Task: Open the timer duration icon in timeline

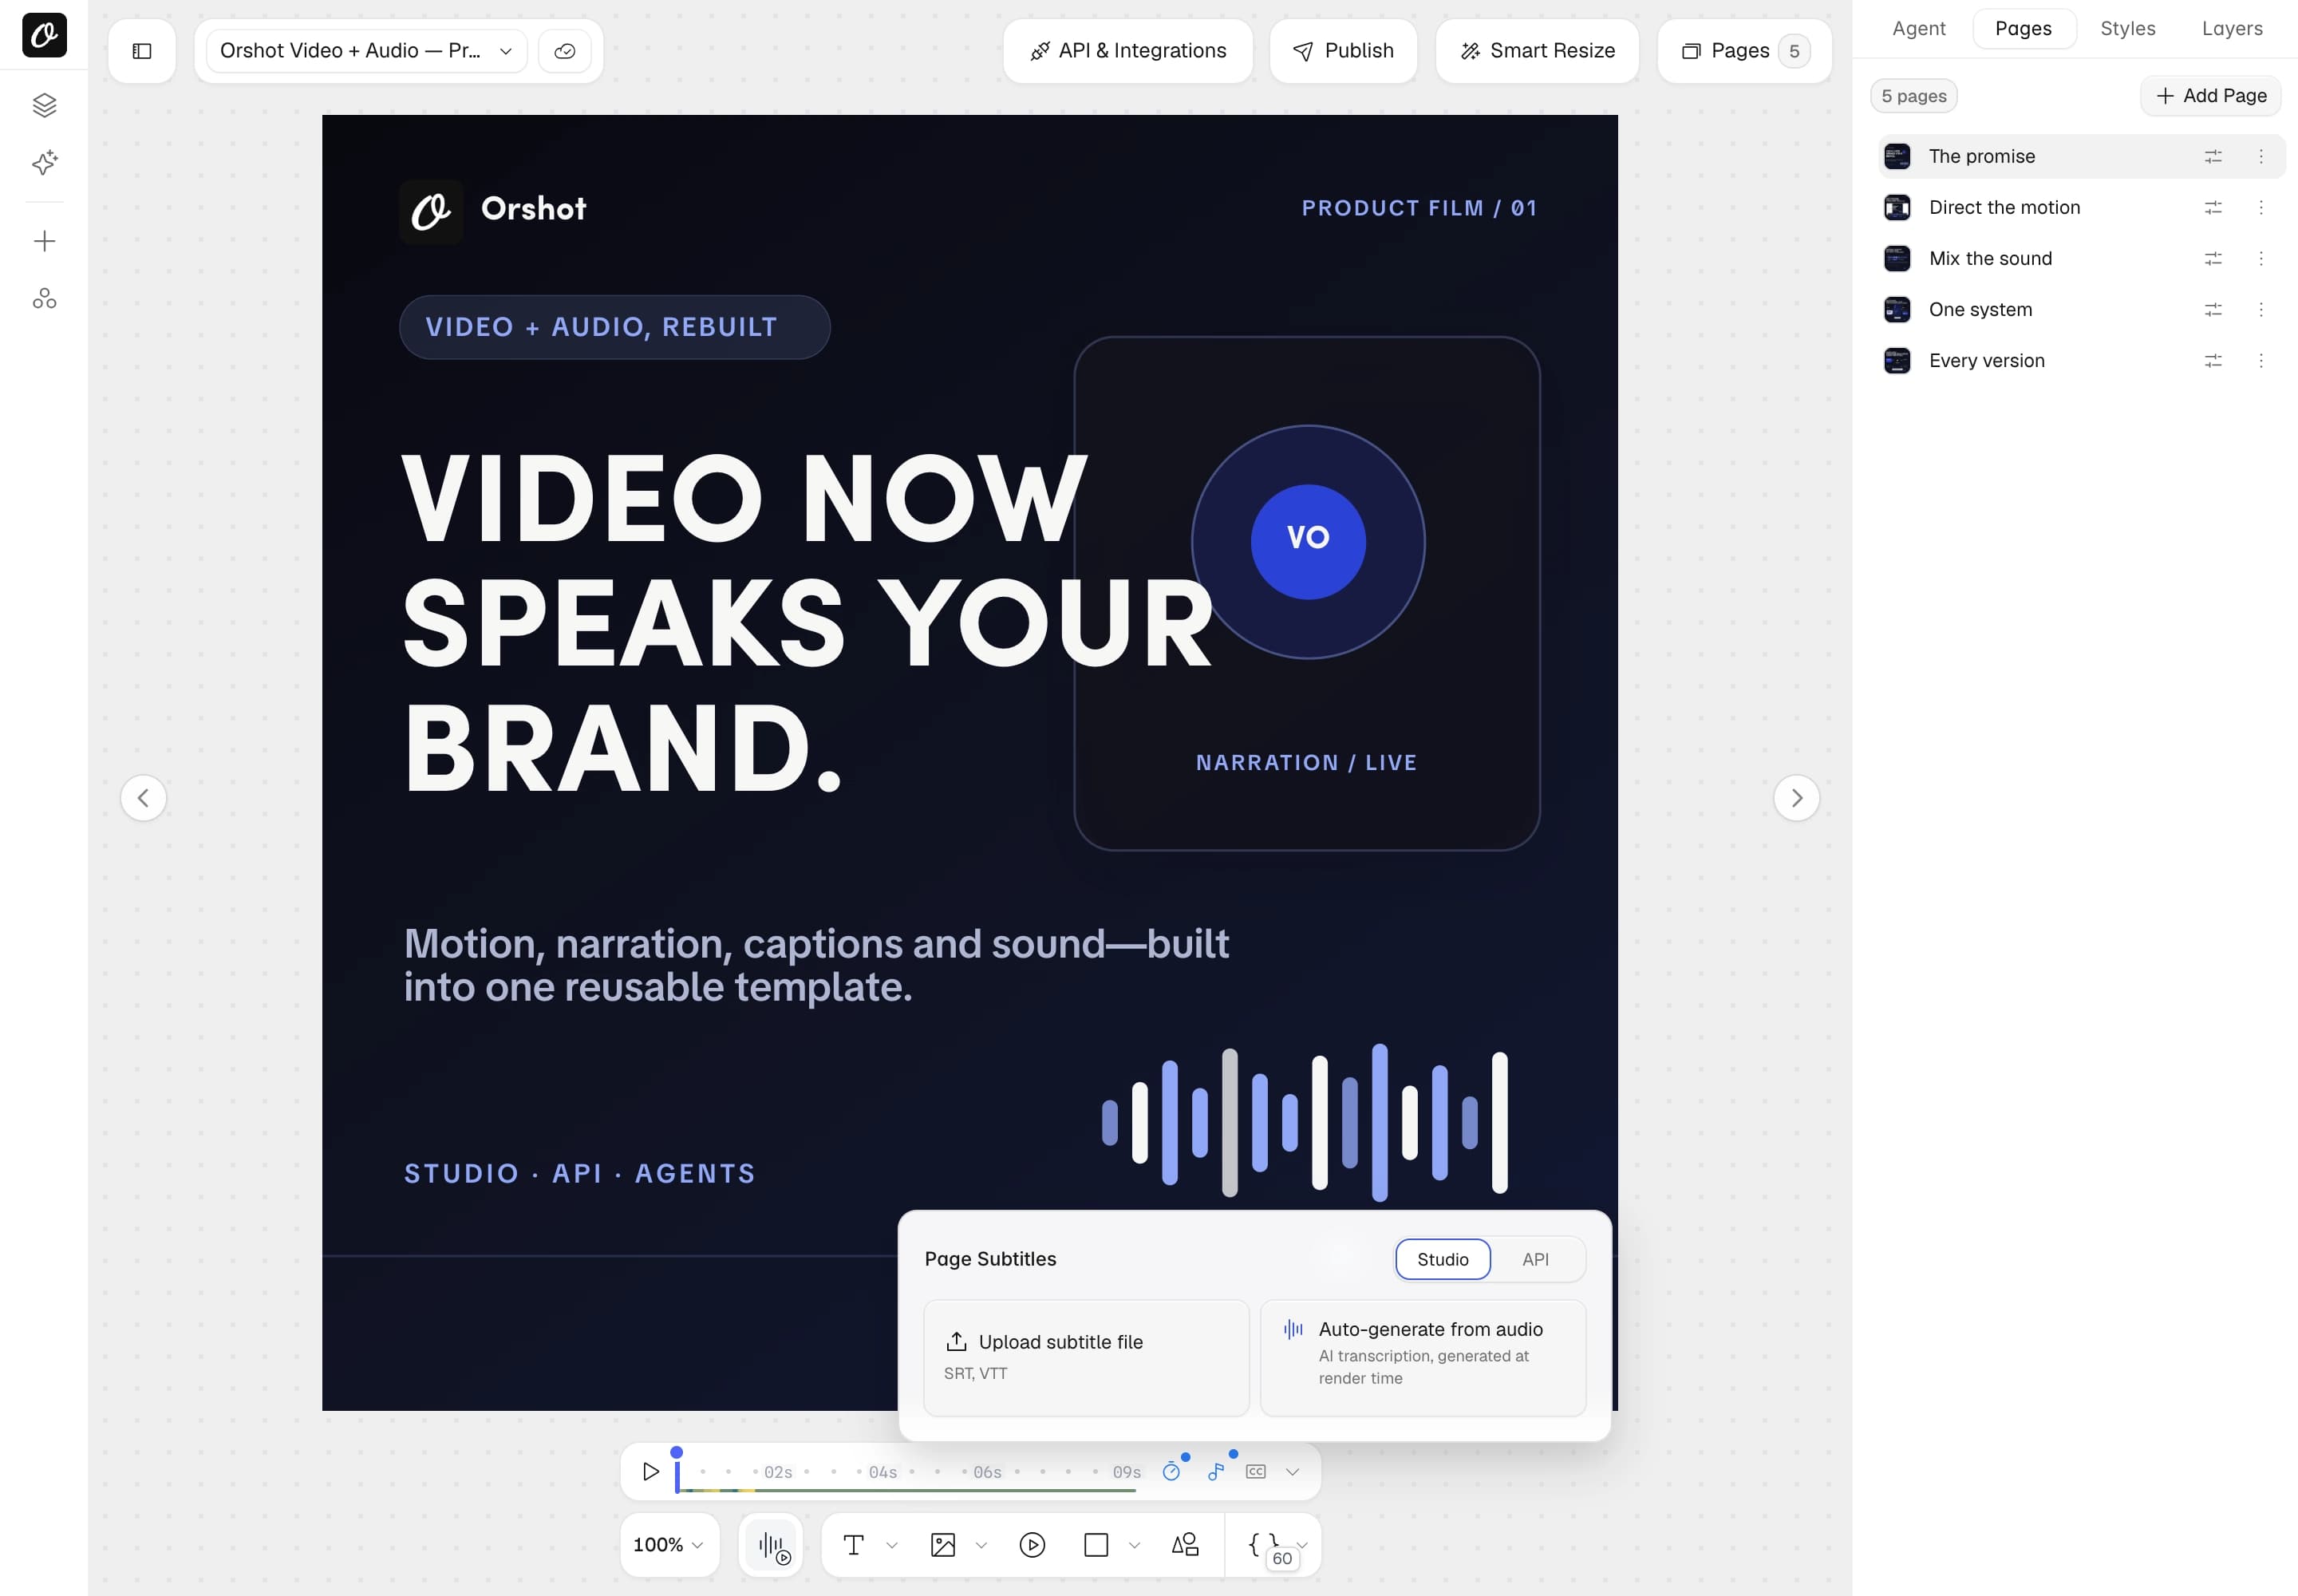Action: pyautogui.click(x=1172, y=1471)
